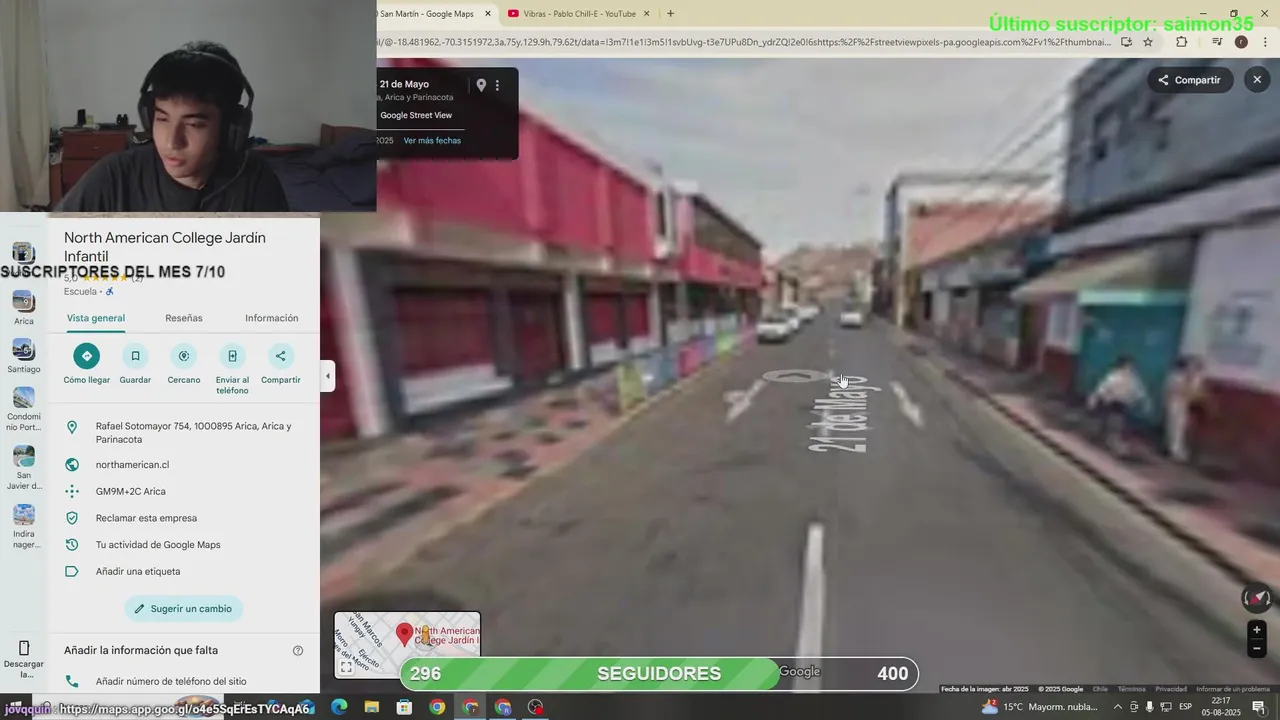Click the Street View compass
Screen dimensions: 1280x720
1257,599
